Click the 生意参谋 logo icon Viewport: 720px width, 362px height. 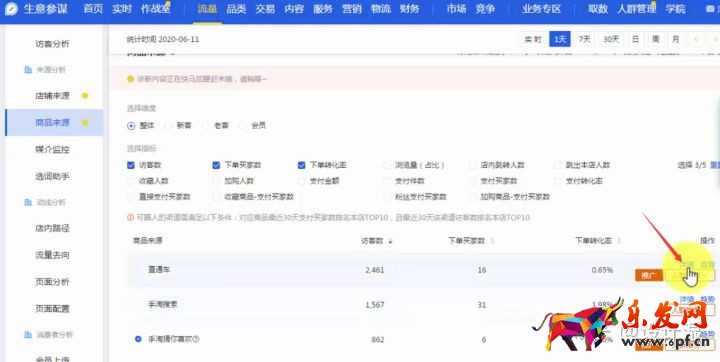[x=11, y=9]
